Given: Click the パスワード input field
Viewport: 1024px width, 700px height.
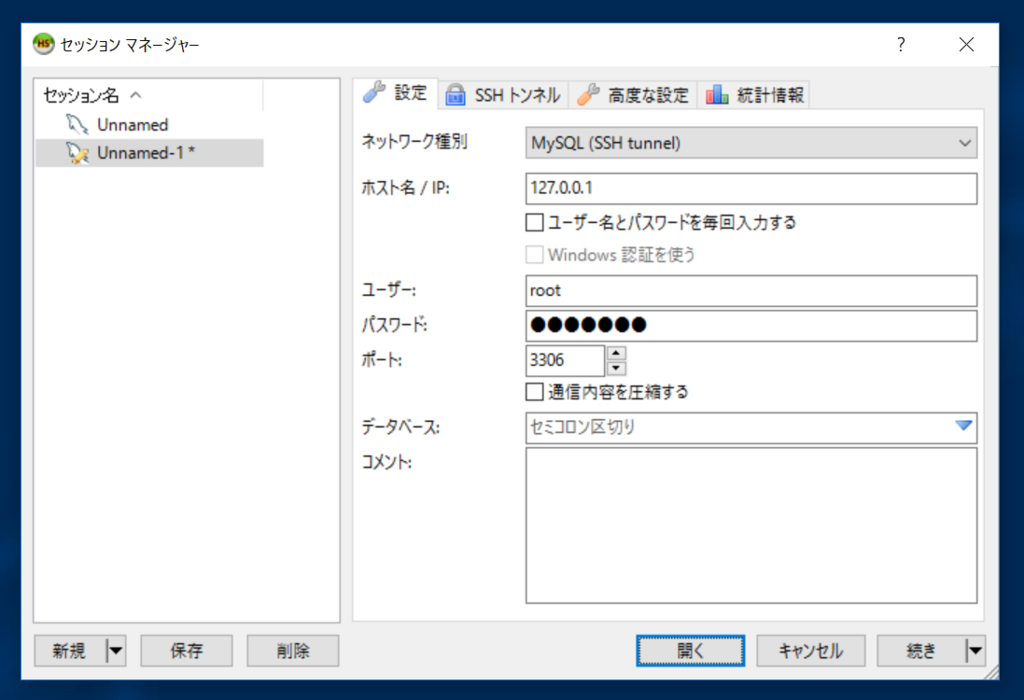Looking at the screenshot, I should coord(751,325).
